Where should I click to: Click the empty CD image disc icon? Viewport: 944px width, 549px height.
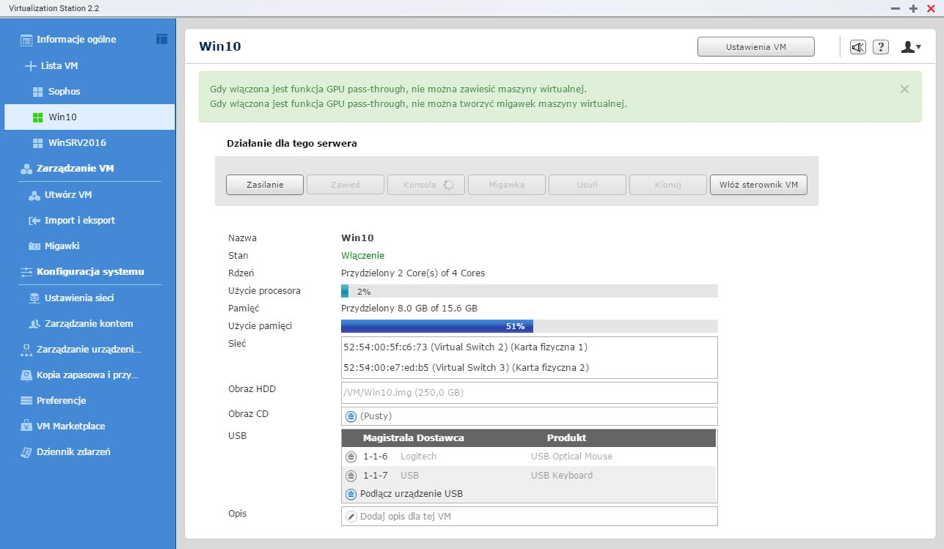pos(351,416)
